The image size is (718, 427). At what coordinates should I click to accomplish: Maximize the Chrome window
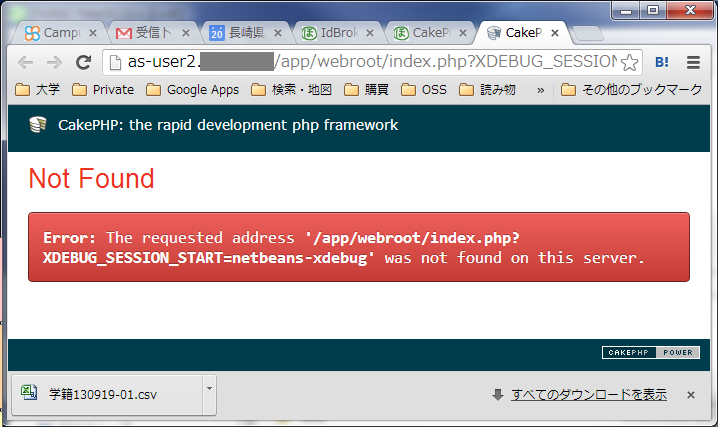[x=653, y=11]
